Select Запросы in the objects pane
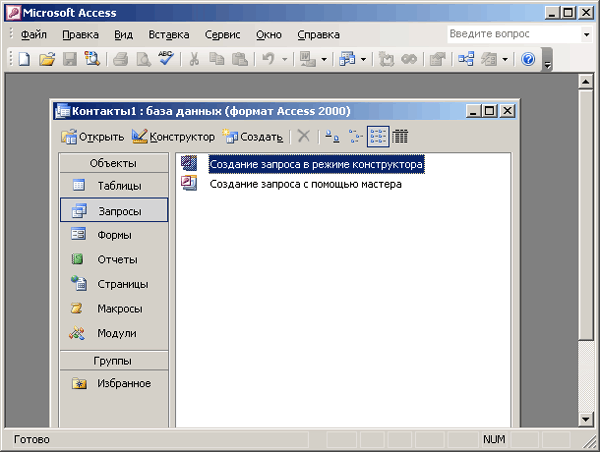 click(x=114, y=210)
